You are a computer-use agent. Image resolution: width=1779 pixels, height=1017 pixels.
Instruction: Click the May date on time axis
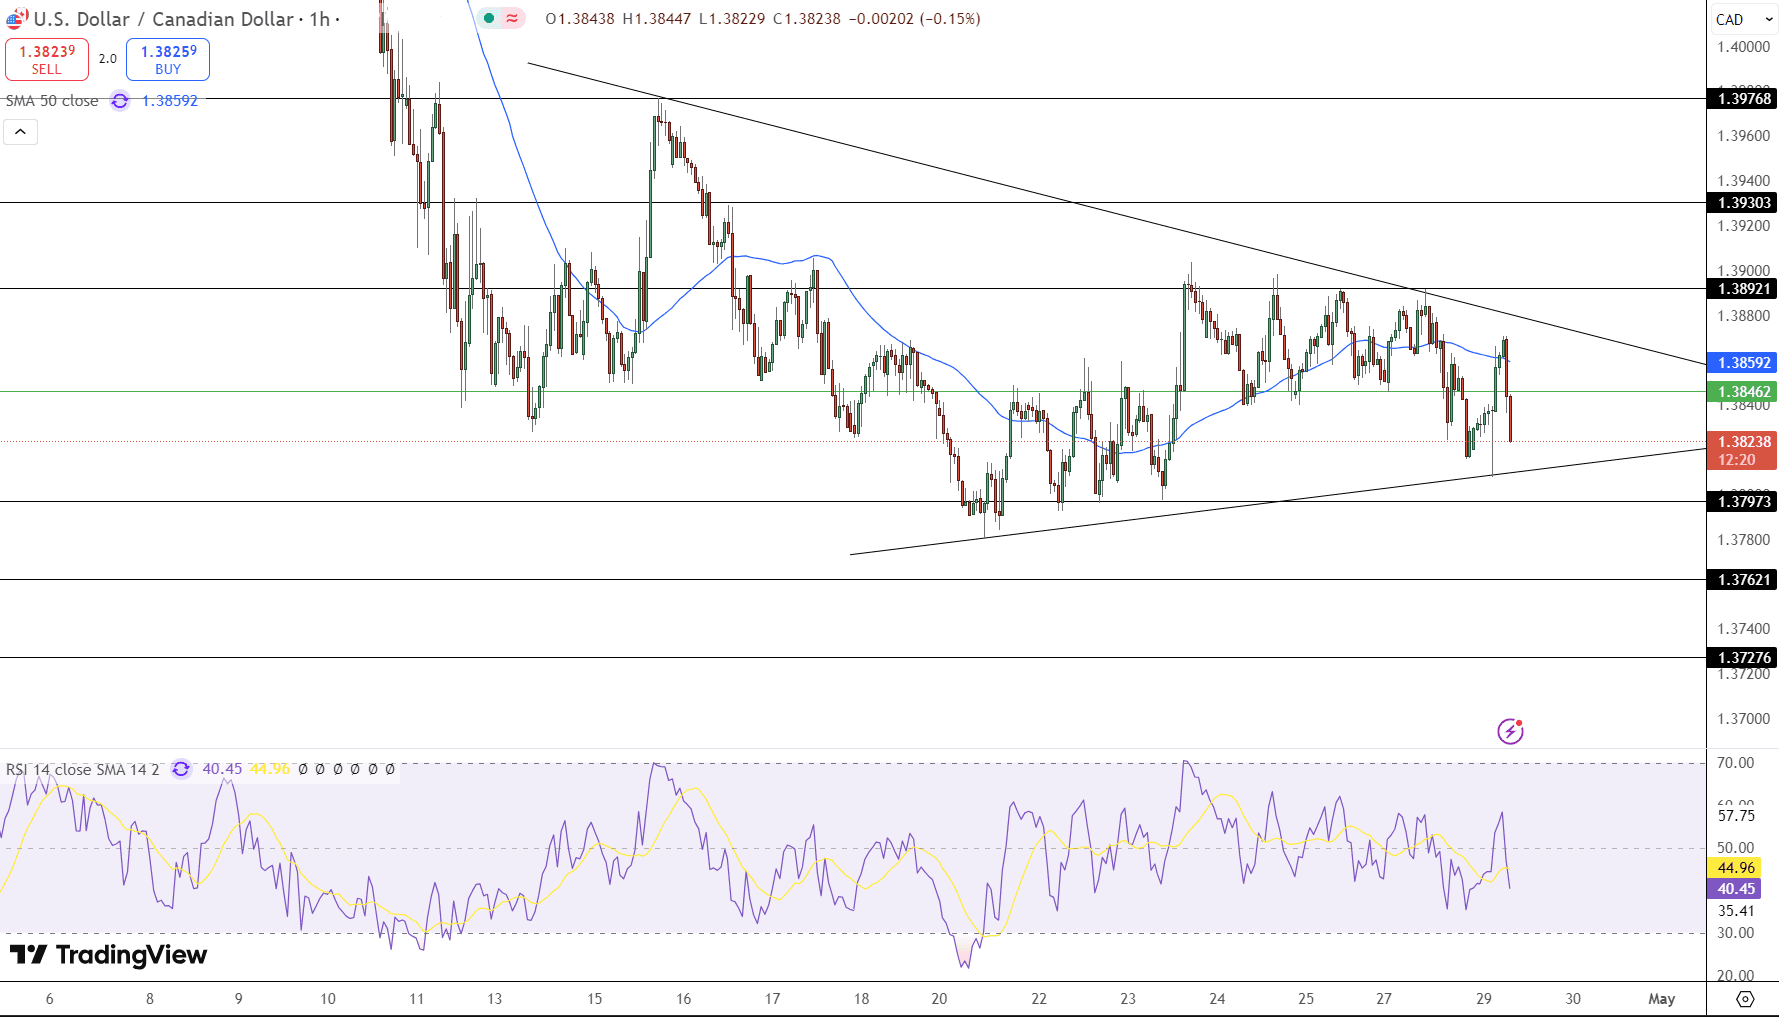1661,999
